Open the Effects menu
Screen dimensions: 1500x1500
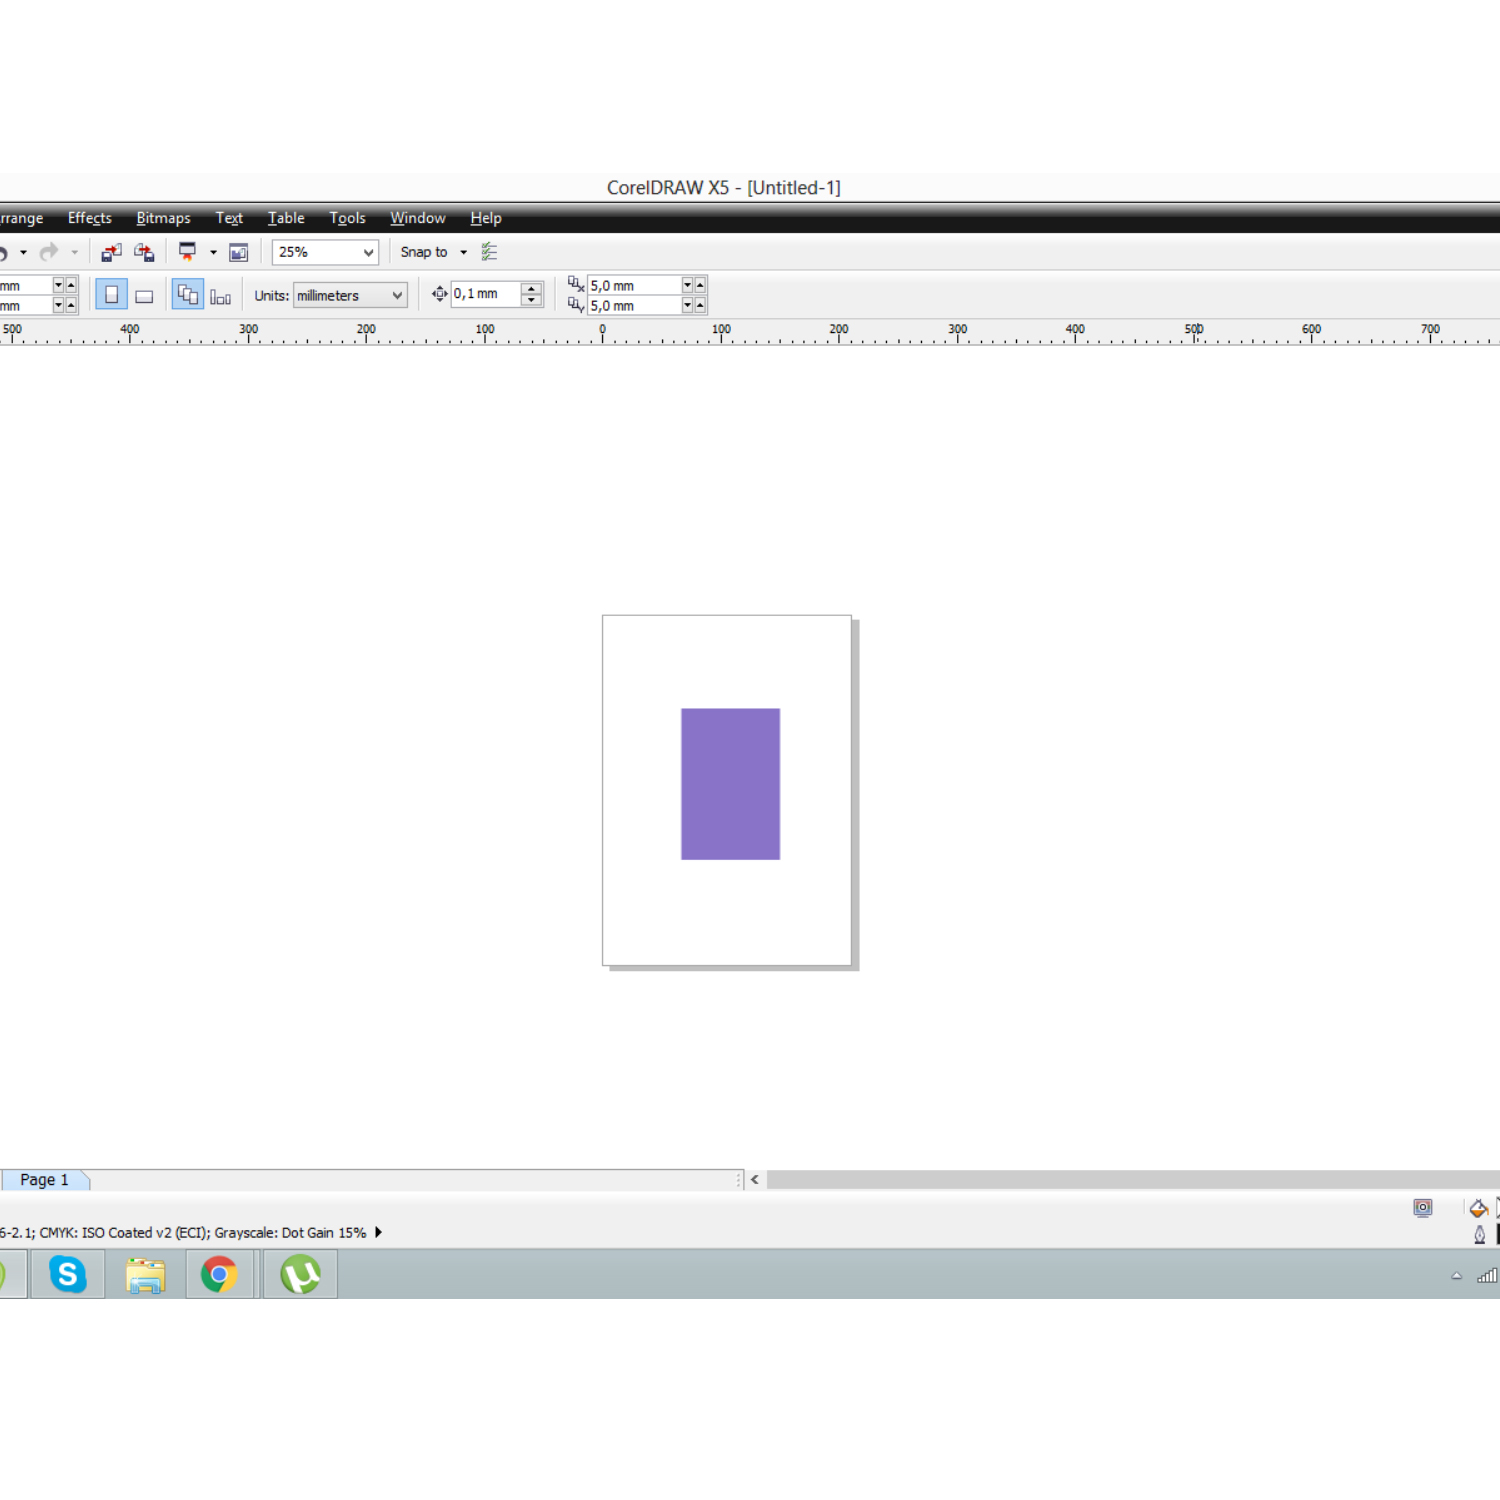coord(89,218)
